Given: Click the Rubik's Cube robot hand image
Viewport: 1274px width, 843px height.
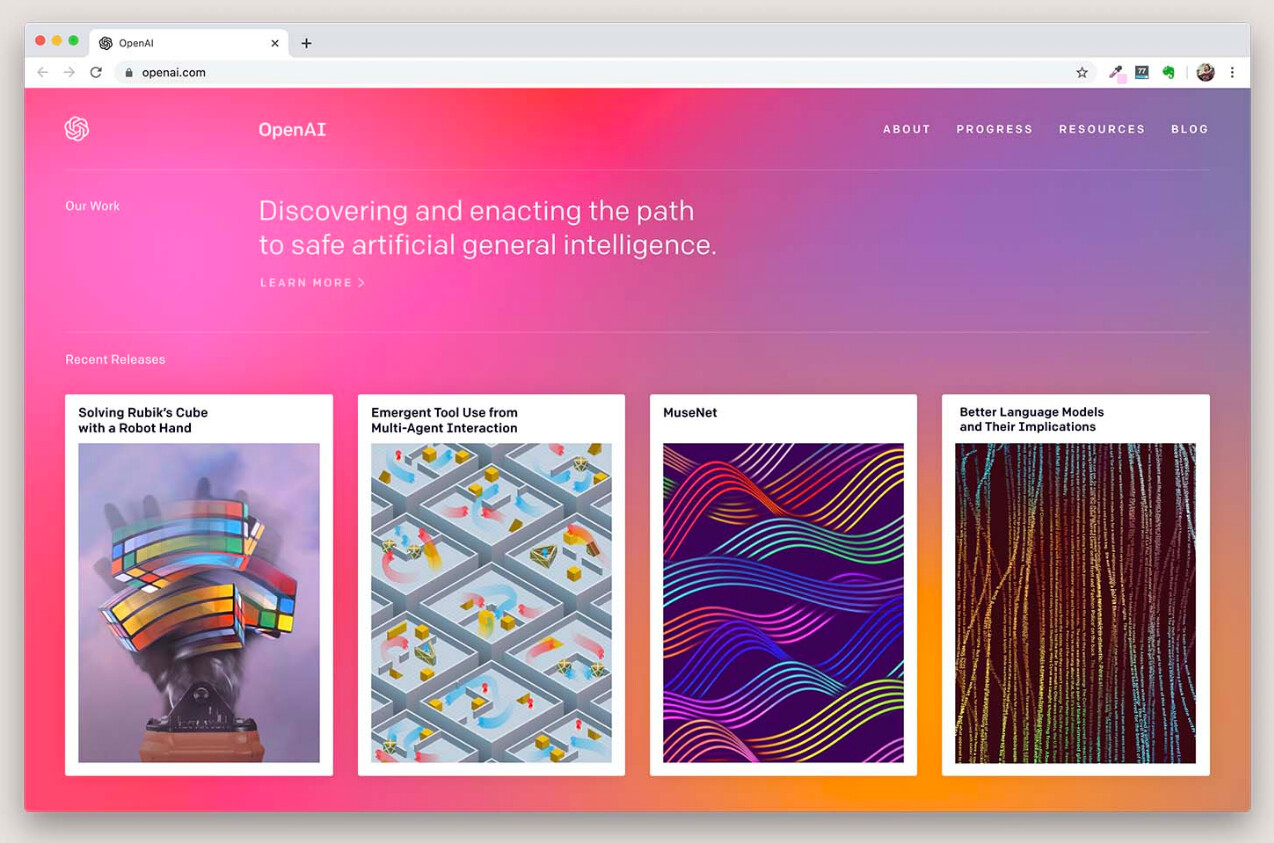Looking at the screenshot, I should point(198,602).
